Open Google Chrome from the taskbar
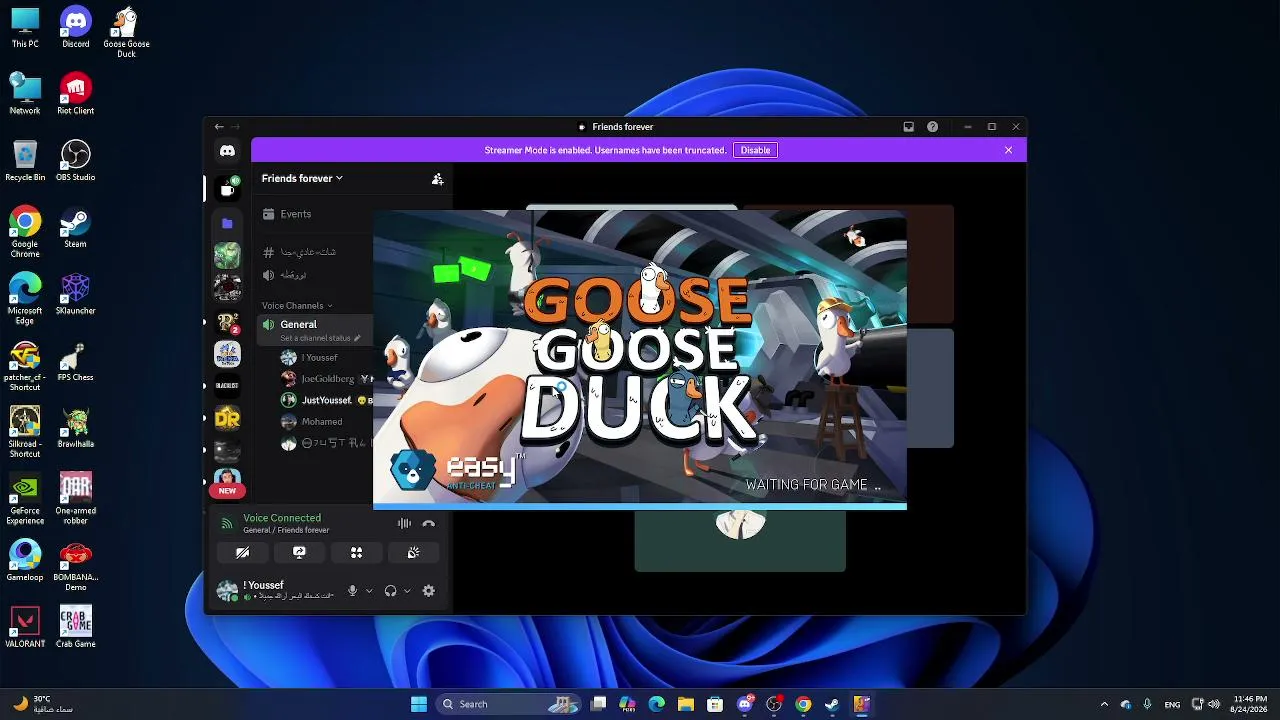The width and height of the screenshot is (1280, 720). tap(802, 704)
